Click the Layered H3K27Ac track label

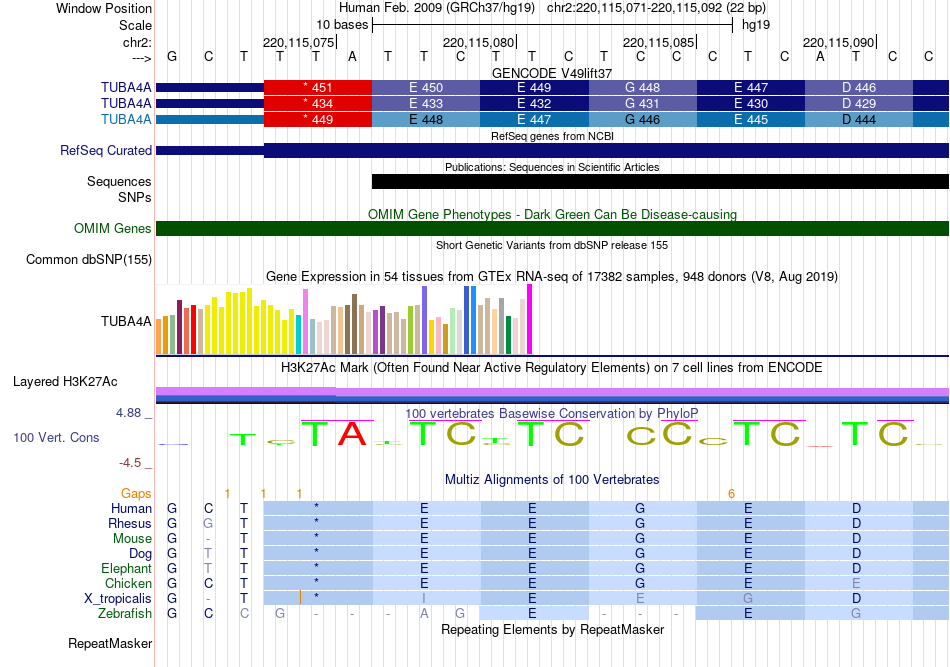click(x=65, y=382)
